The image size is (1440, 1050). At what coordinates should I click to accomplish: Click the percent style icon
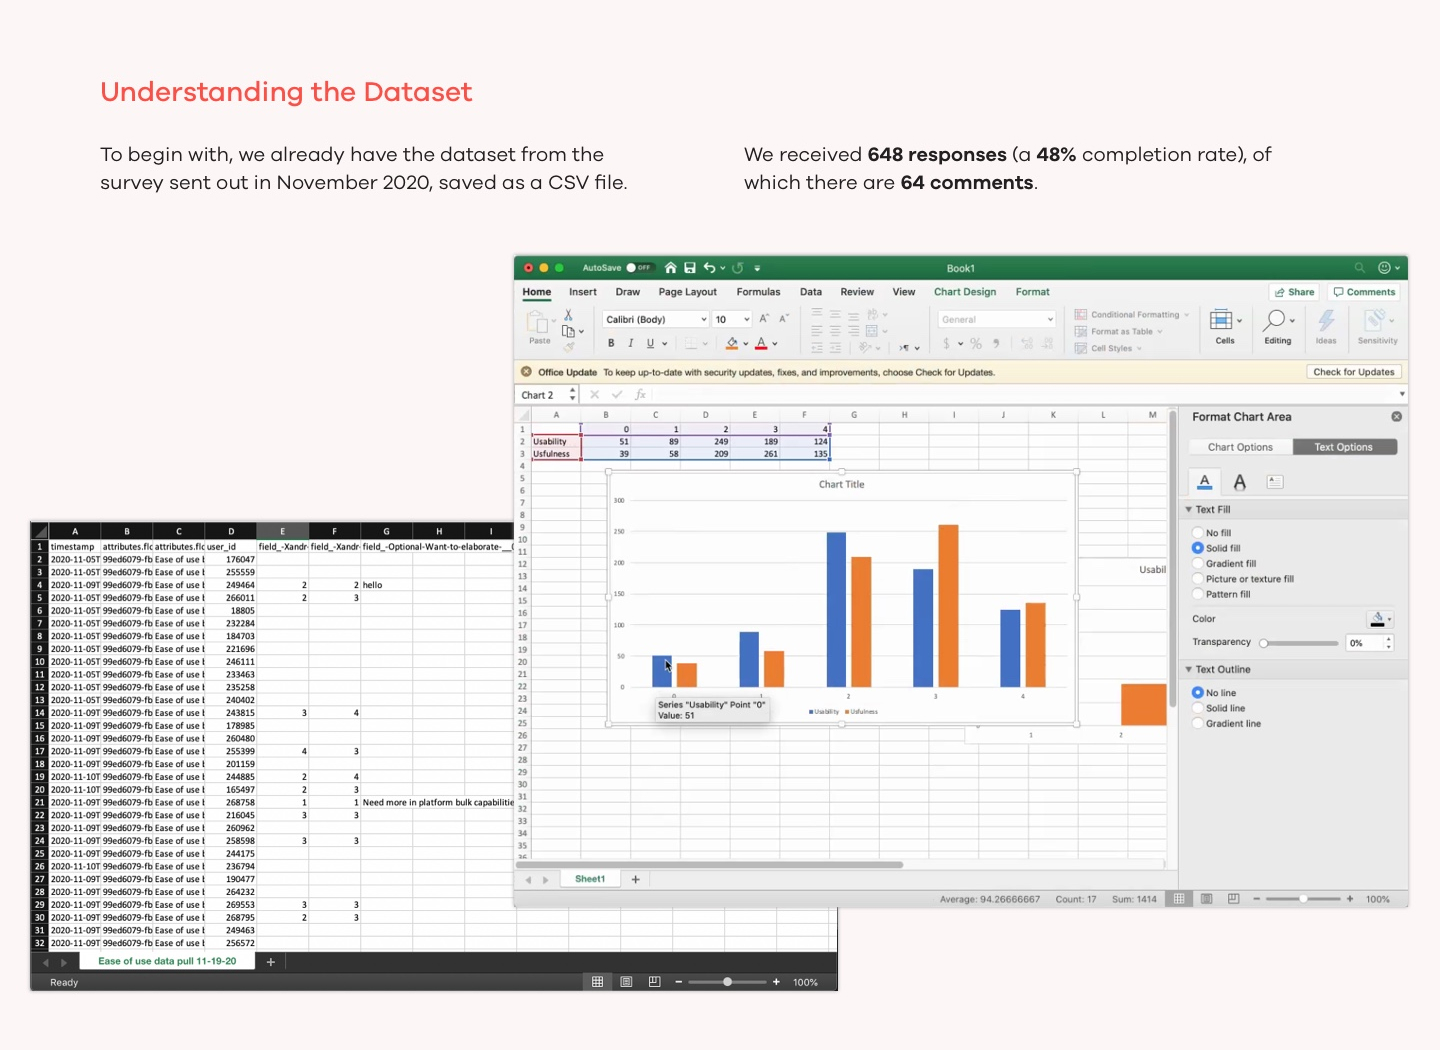pos(976,344)
